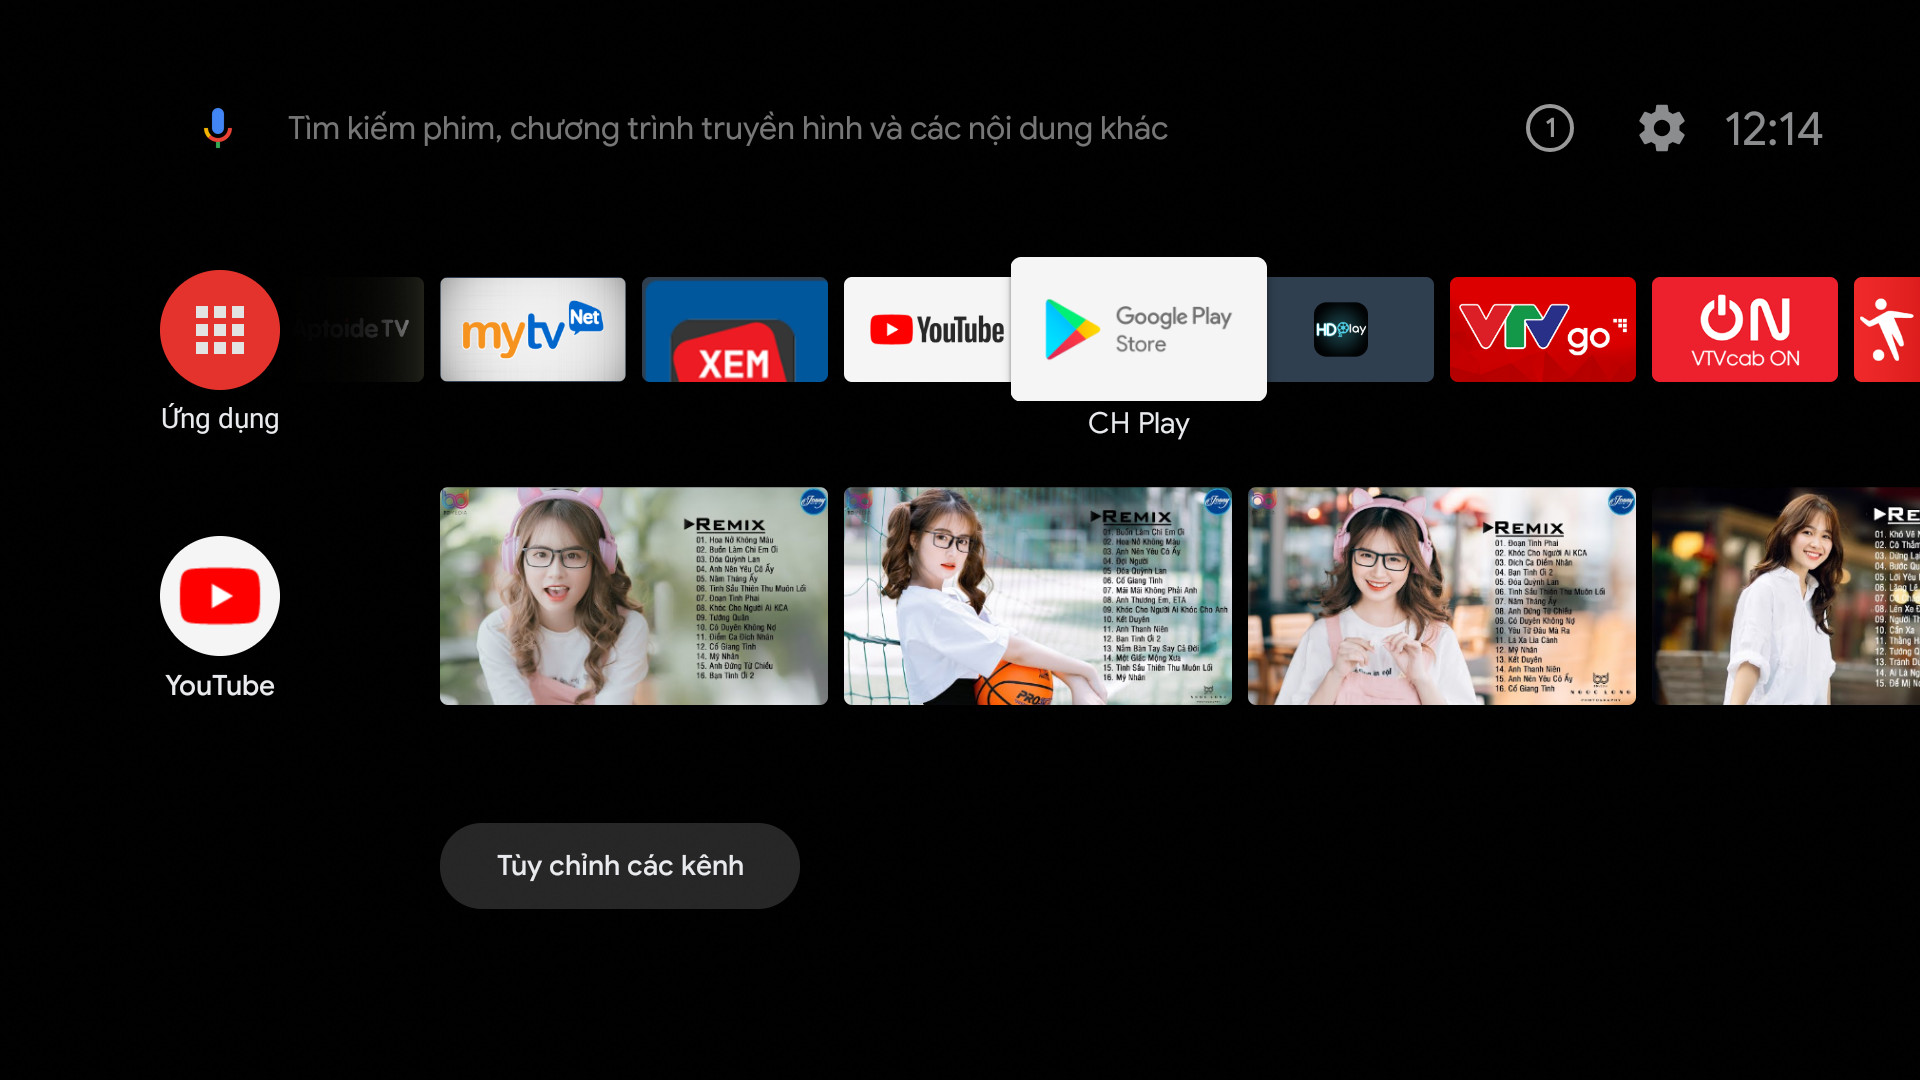Toggle the settings gear icon
This screenshot has height=1080, width=1920.
tap(1659, 128)
